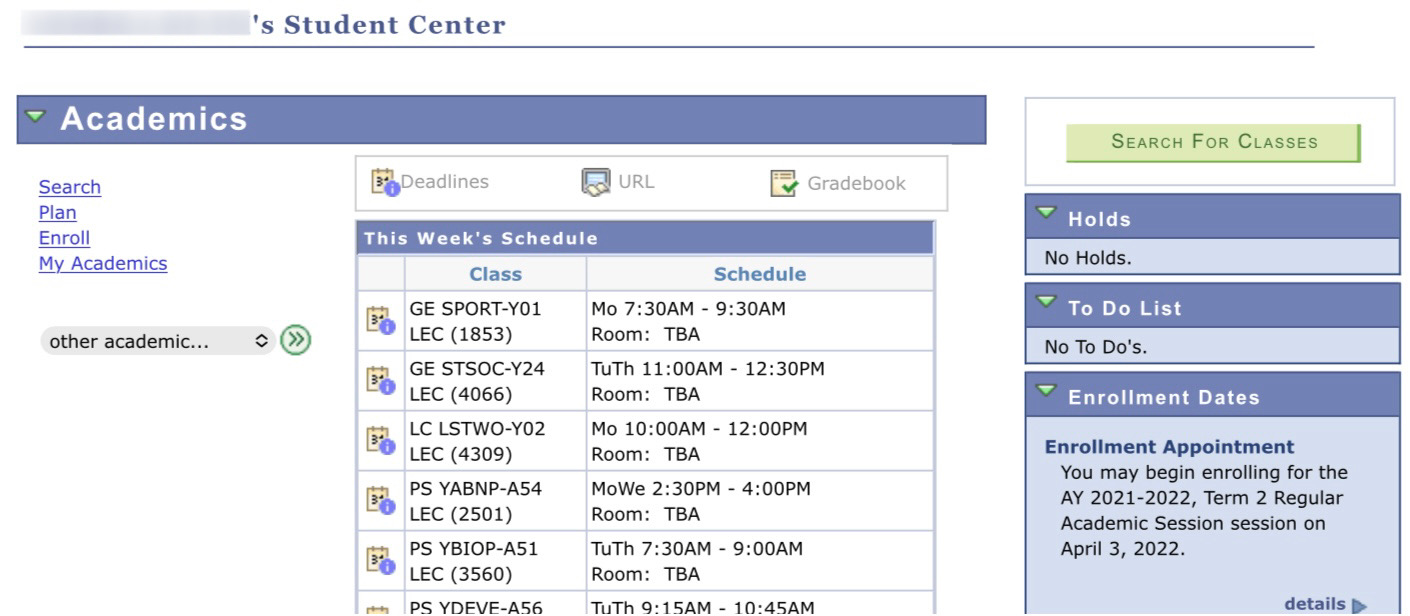Open the Enroll link
1410x616 pixels.
tap(64, 238)
